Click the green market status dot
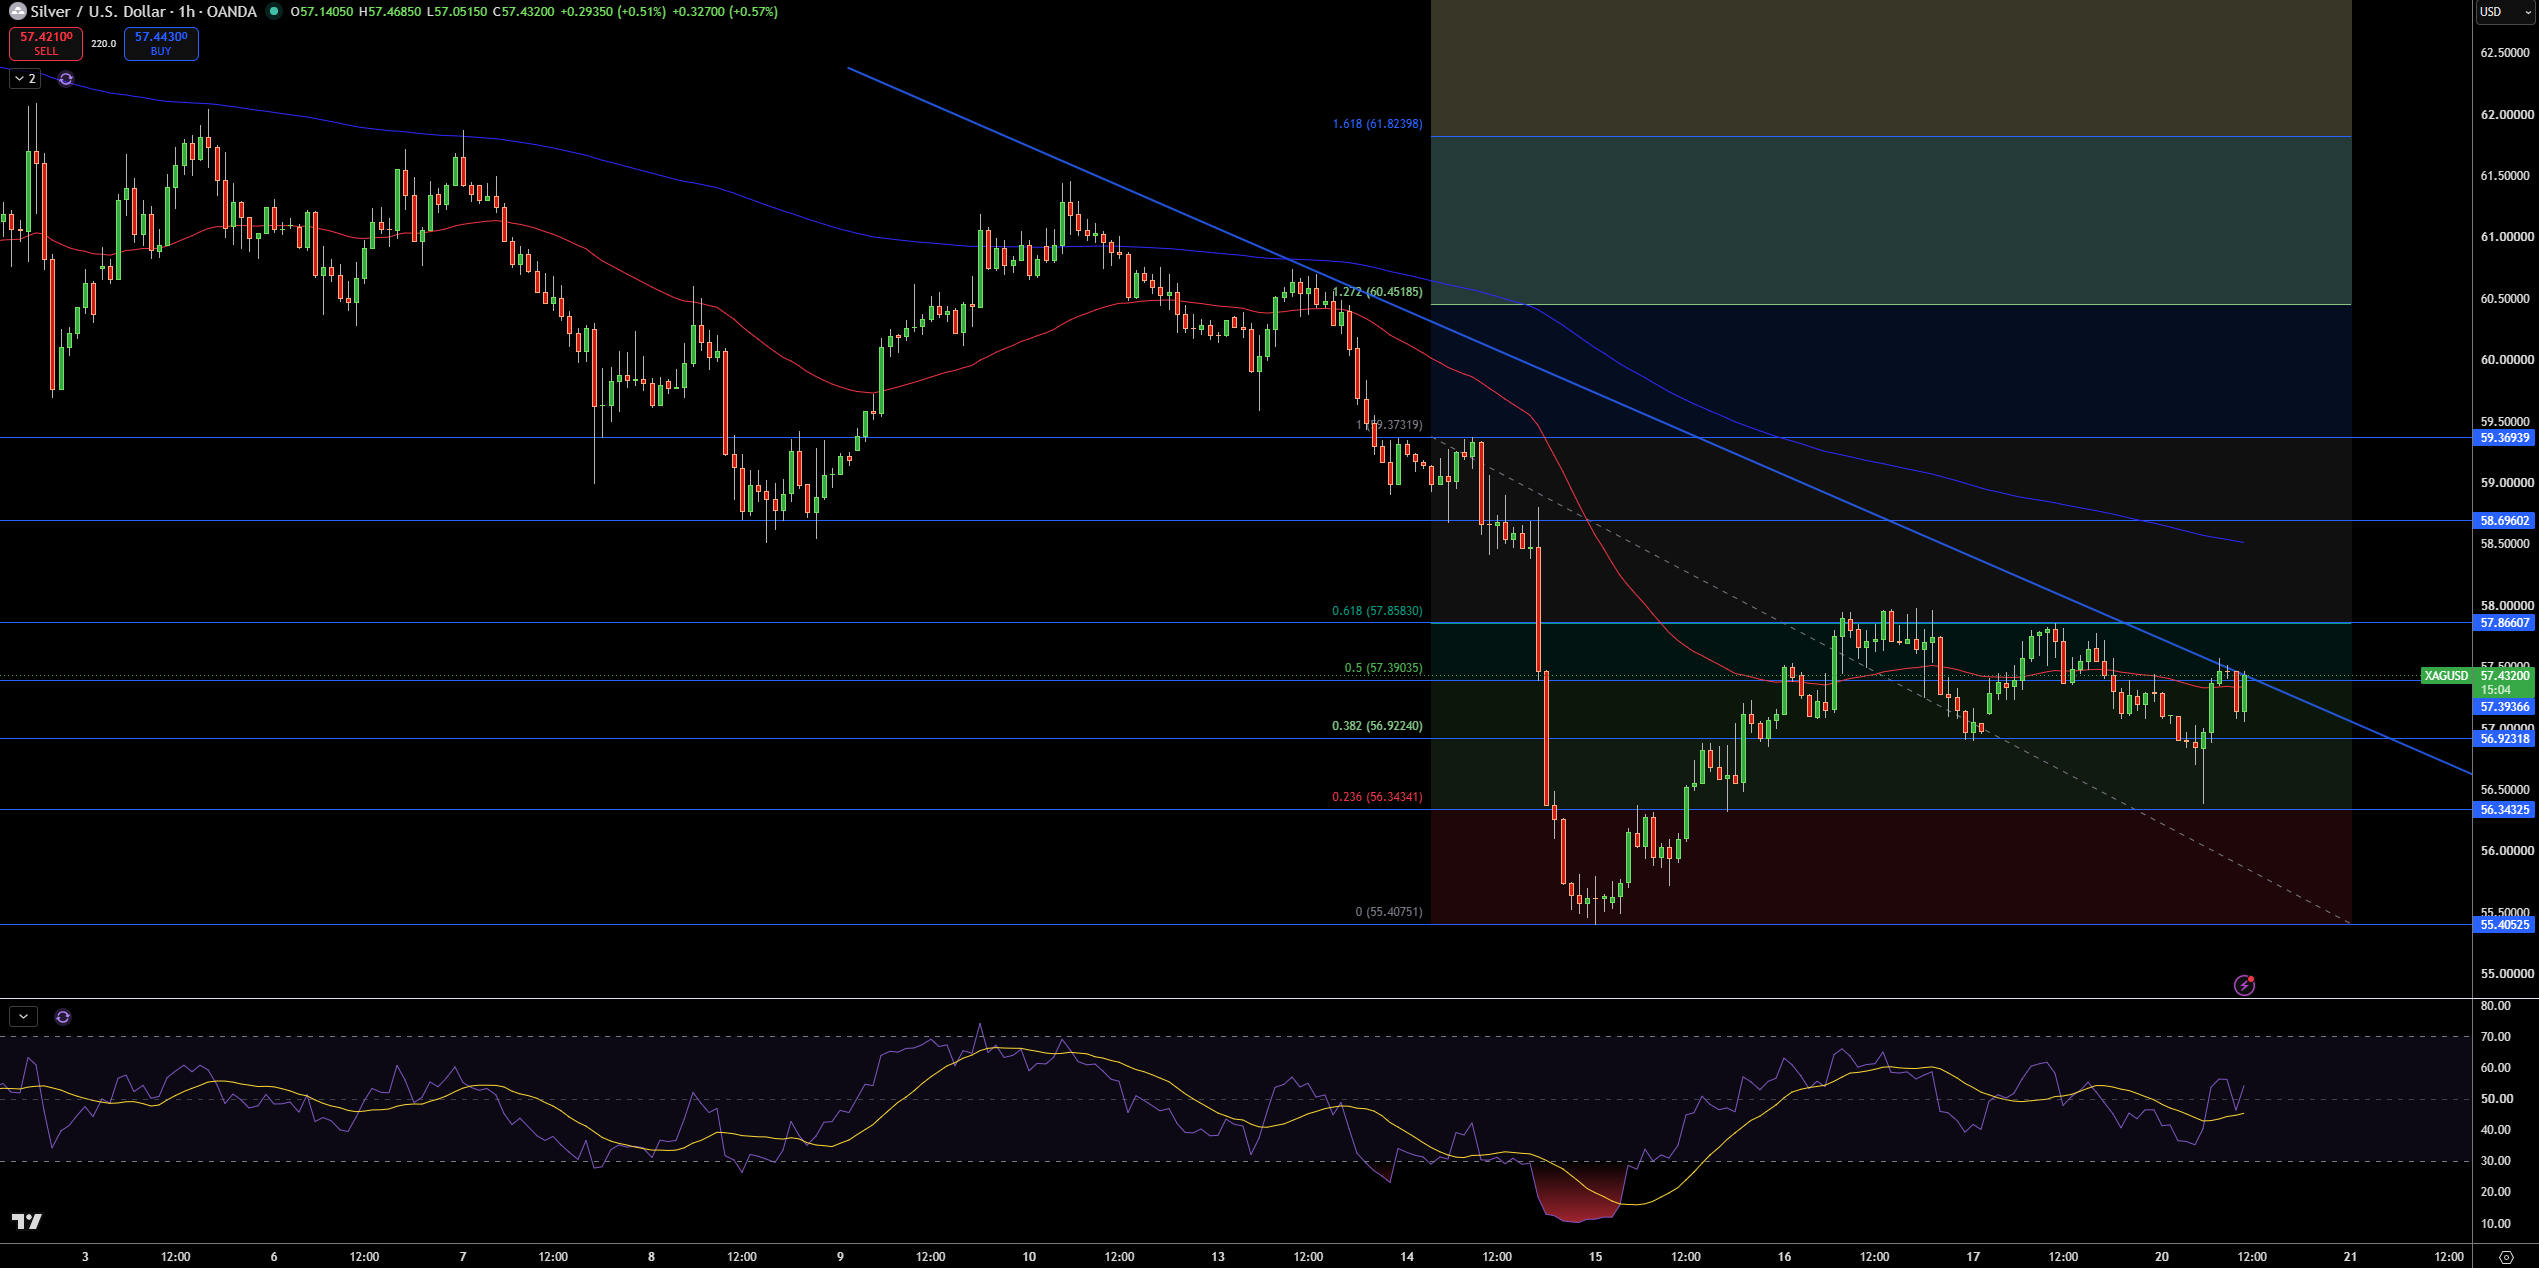The image size is (2539, 1268). pos(273,12)
